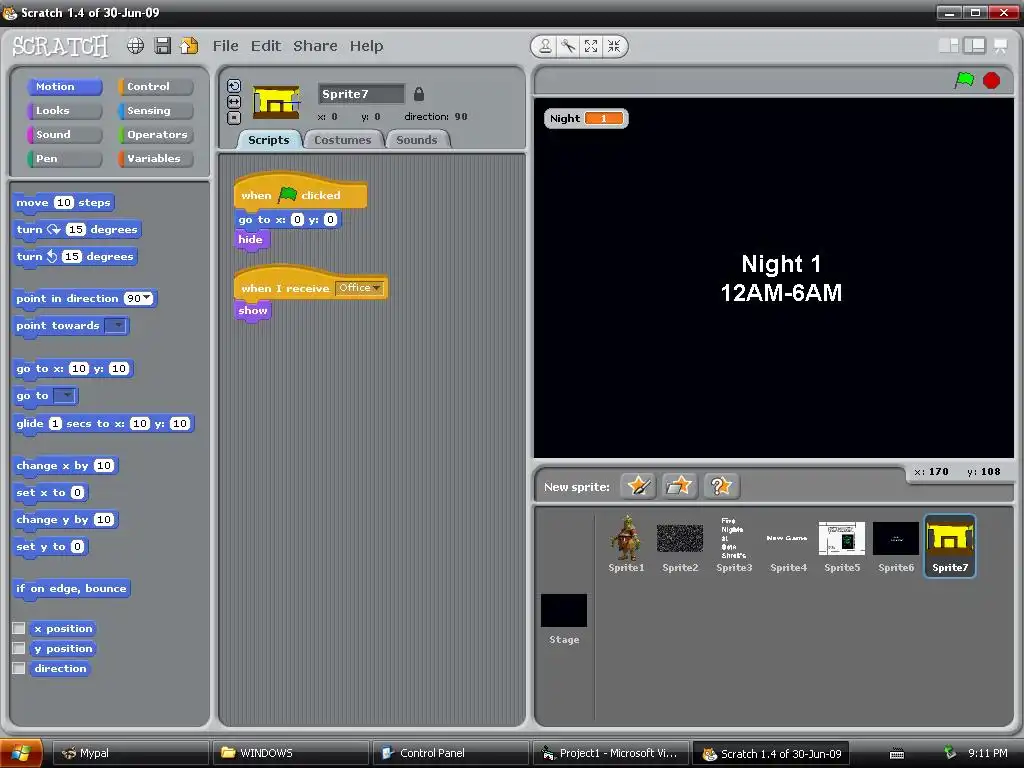Click the if on edge, bounce block
1024x768 pixels.
pos(71,588)
